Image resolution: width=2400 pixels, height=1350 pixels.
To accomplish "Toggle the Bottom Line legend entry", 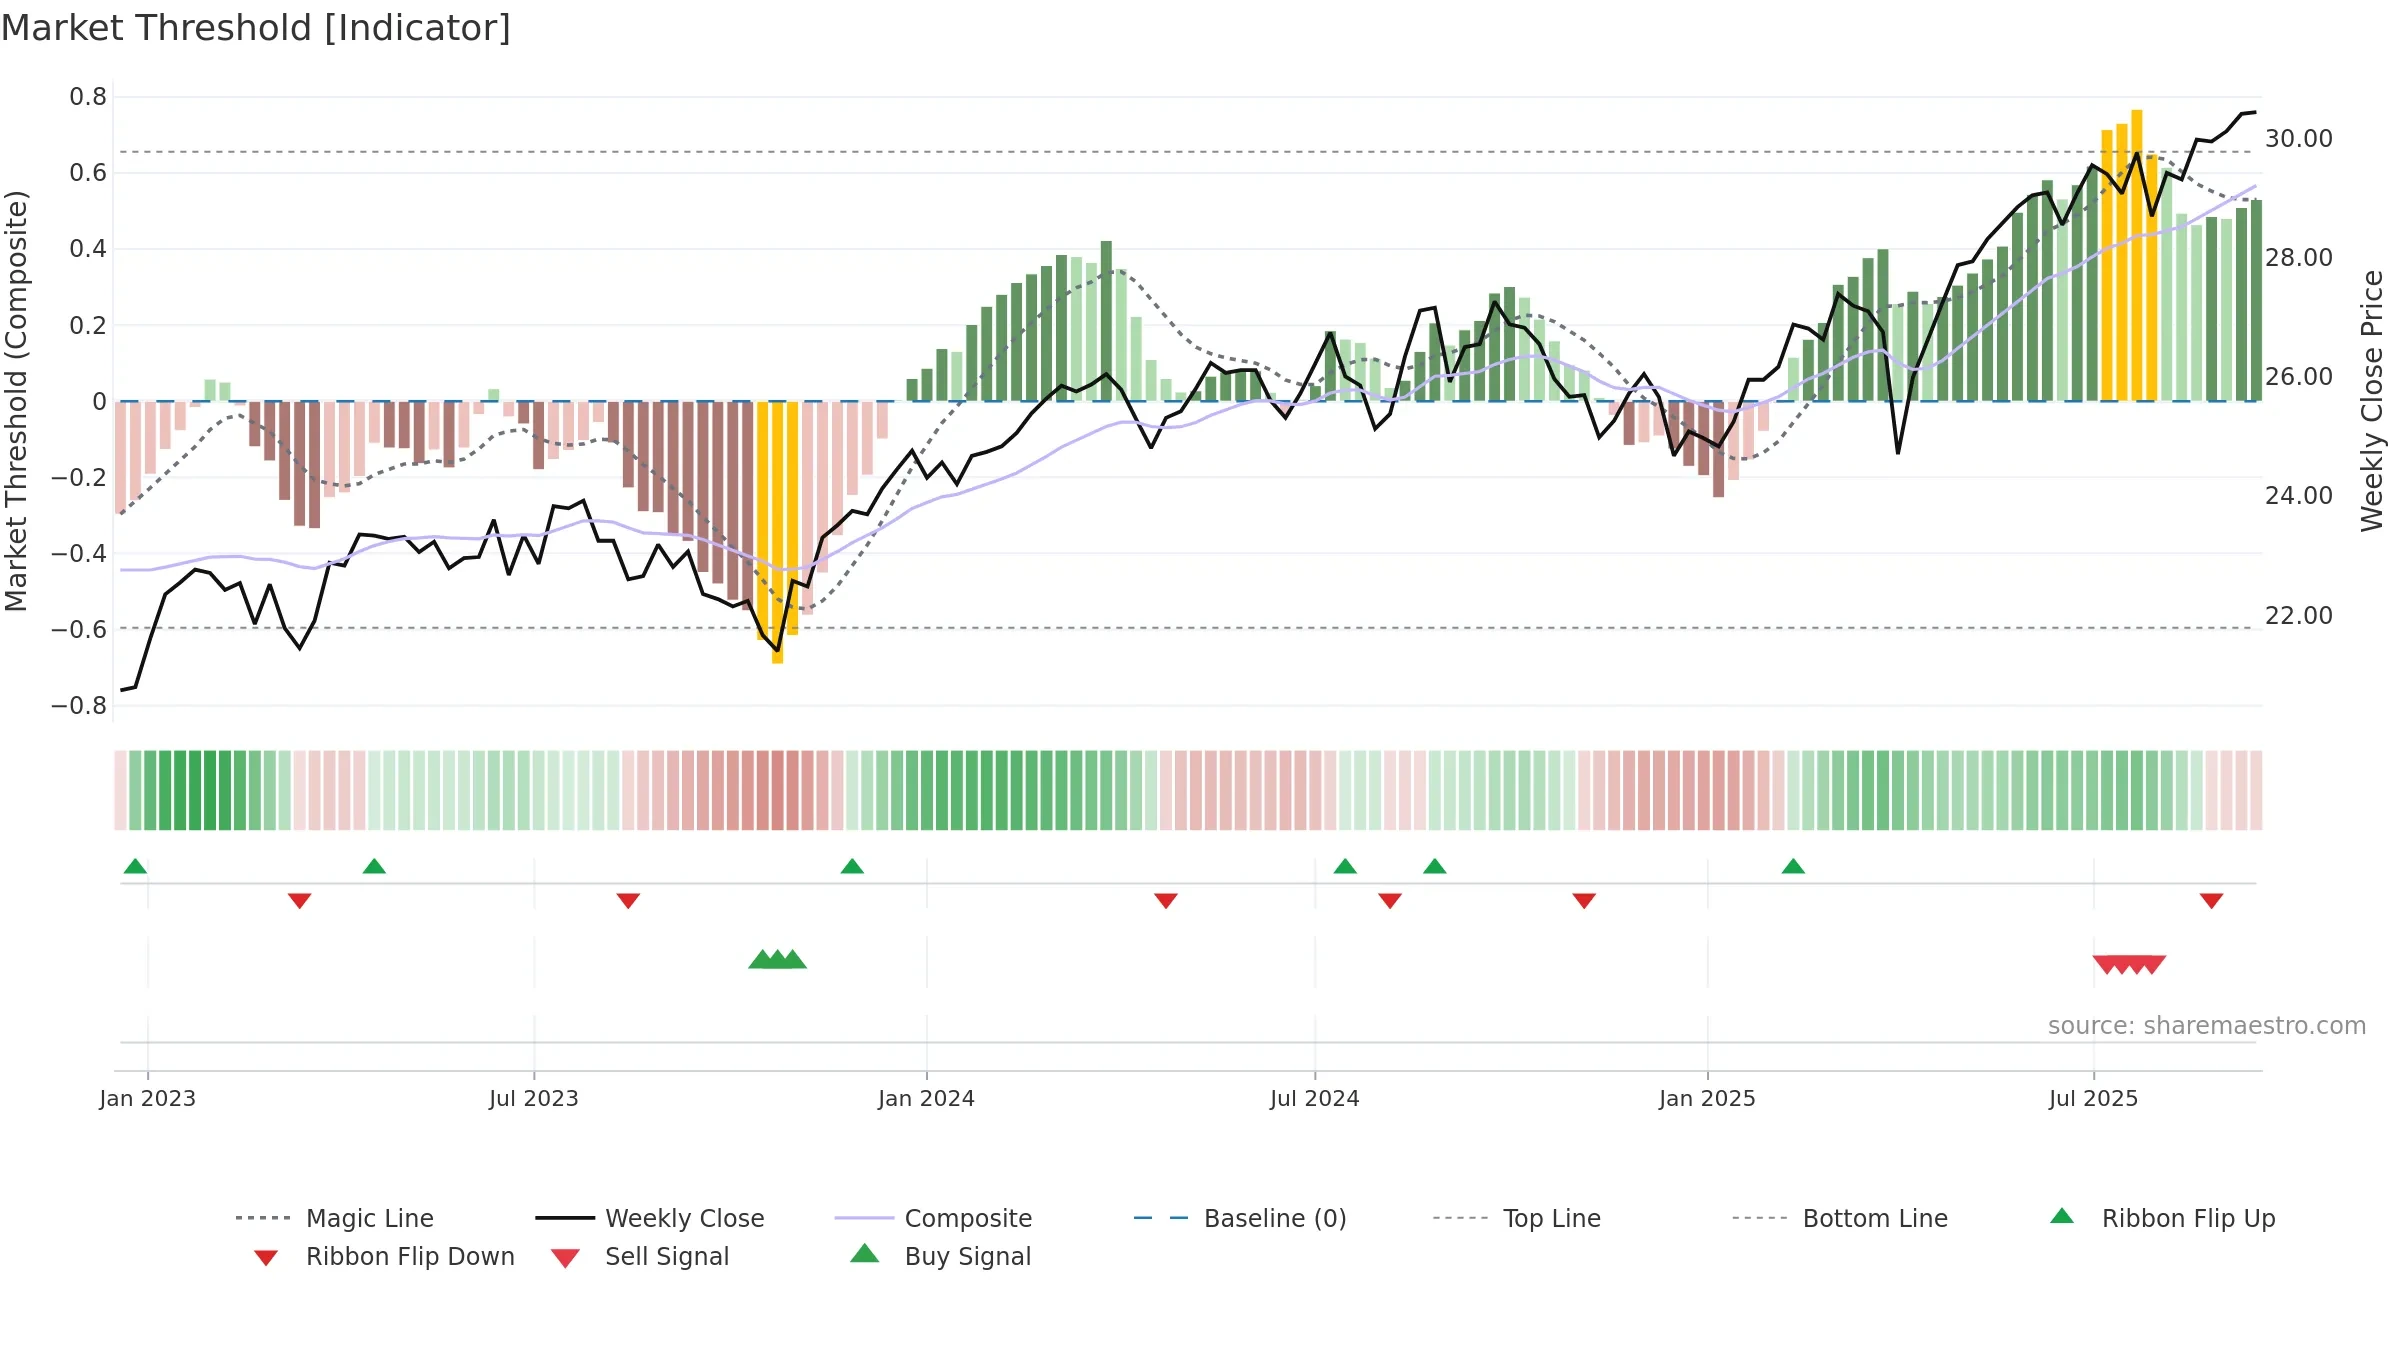I will click(x=1840, y=1218).
